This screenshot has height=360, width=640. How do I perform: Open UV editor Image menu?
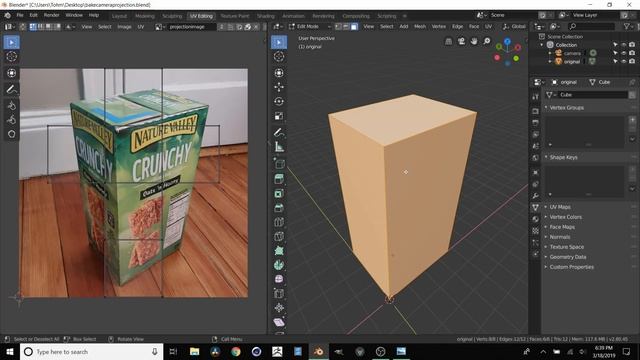point(124,27)
